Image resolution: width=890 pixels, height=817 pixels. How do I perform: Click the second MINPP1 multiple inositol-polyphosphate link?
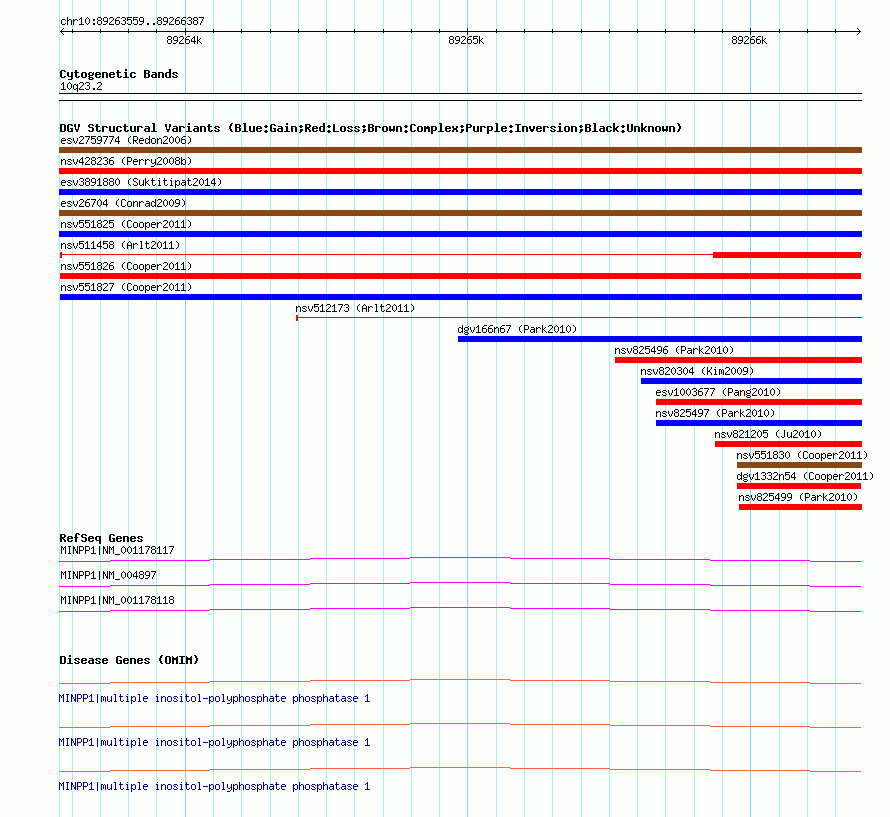click(215, 743)
